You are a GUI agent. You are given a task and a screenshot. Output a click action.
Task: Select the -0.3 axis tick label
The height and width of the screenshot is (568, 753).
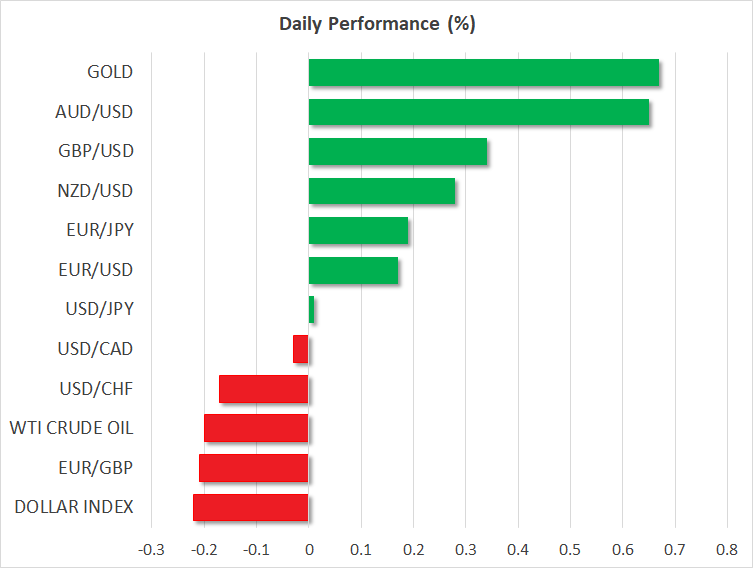pyautogui.click(x=152, y=549)
